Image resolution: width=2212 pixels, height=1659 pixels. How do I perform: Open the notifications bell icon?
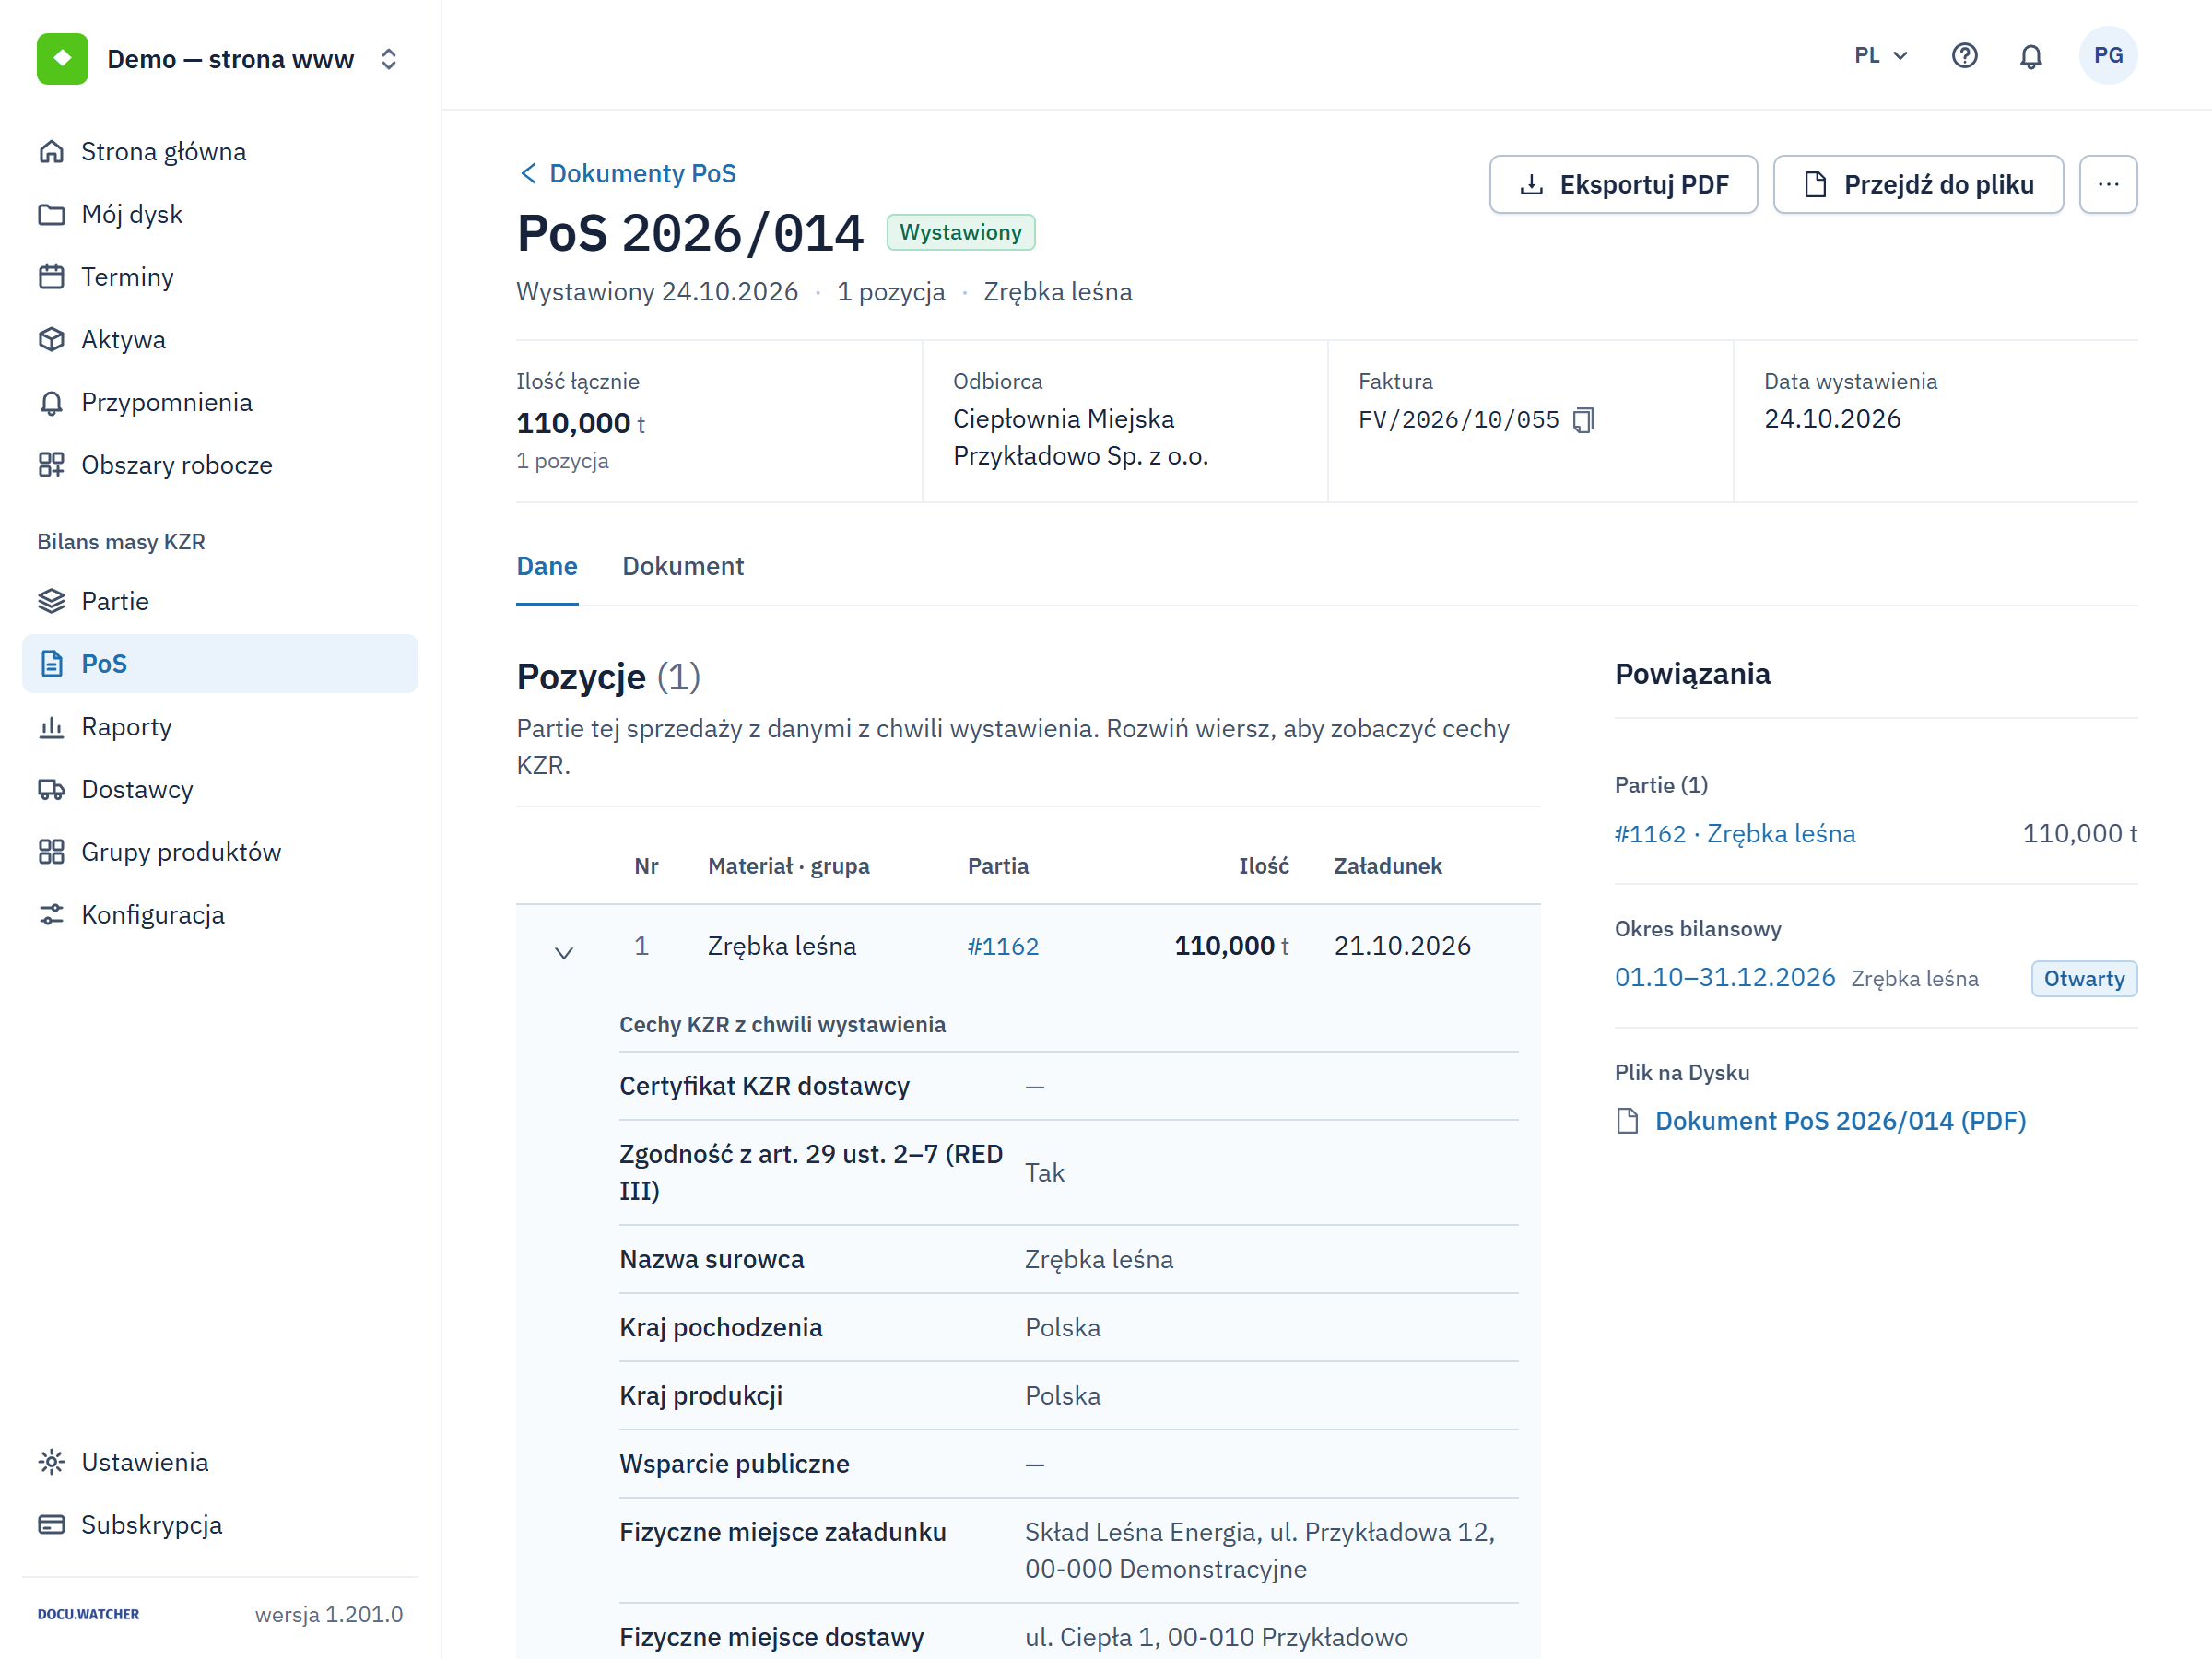2030,55
